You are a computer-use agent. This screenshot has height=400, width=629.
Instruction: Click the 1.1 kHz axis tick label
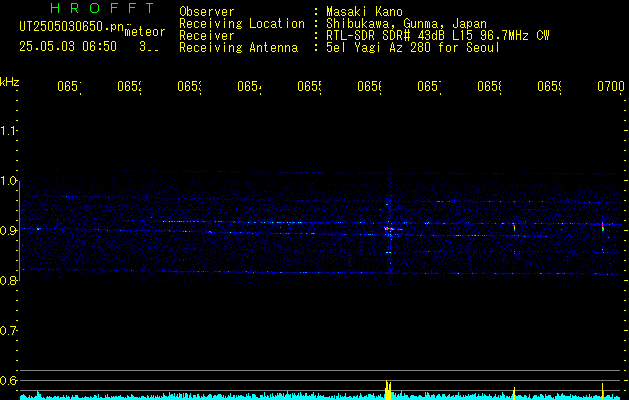pos(8,130)
